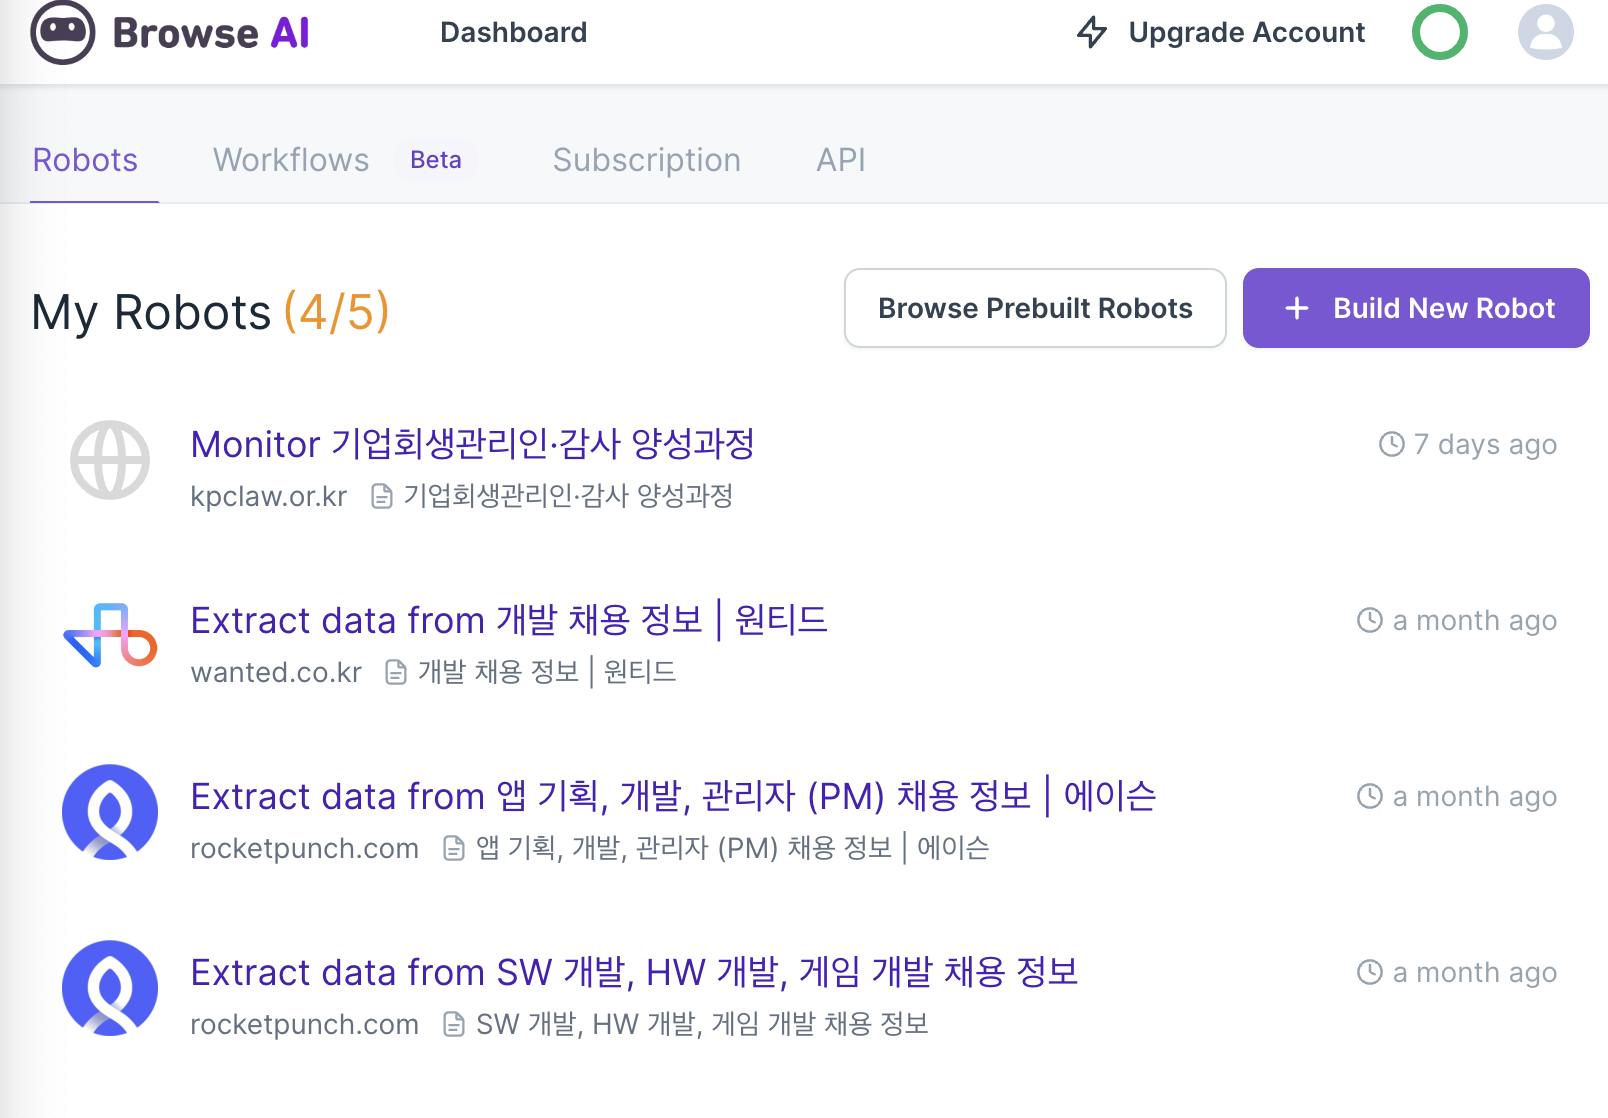Click the kpclaw.or.kr domain text
This screenshot has width=1608, height=1118.
click(x=269, y=496)
